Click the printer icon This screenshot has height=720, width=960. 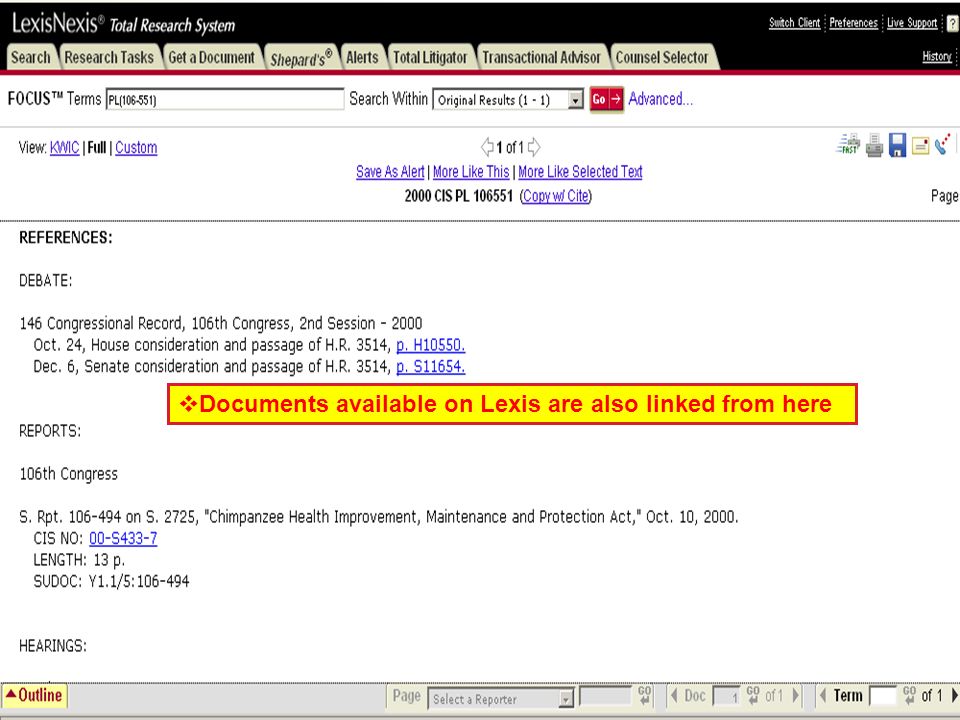click(874, 146)
